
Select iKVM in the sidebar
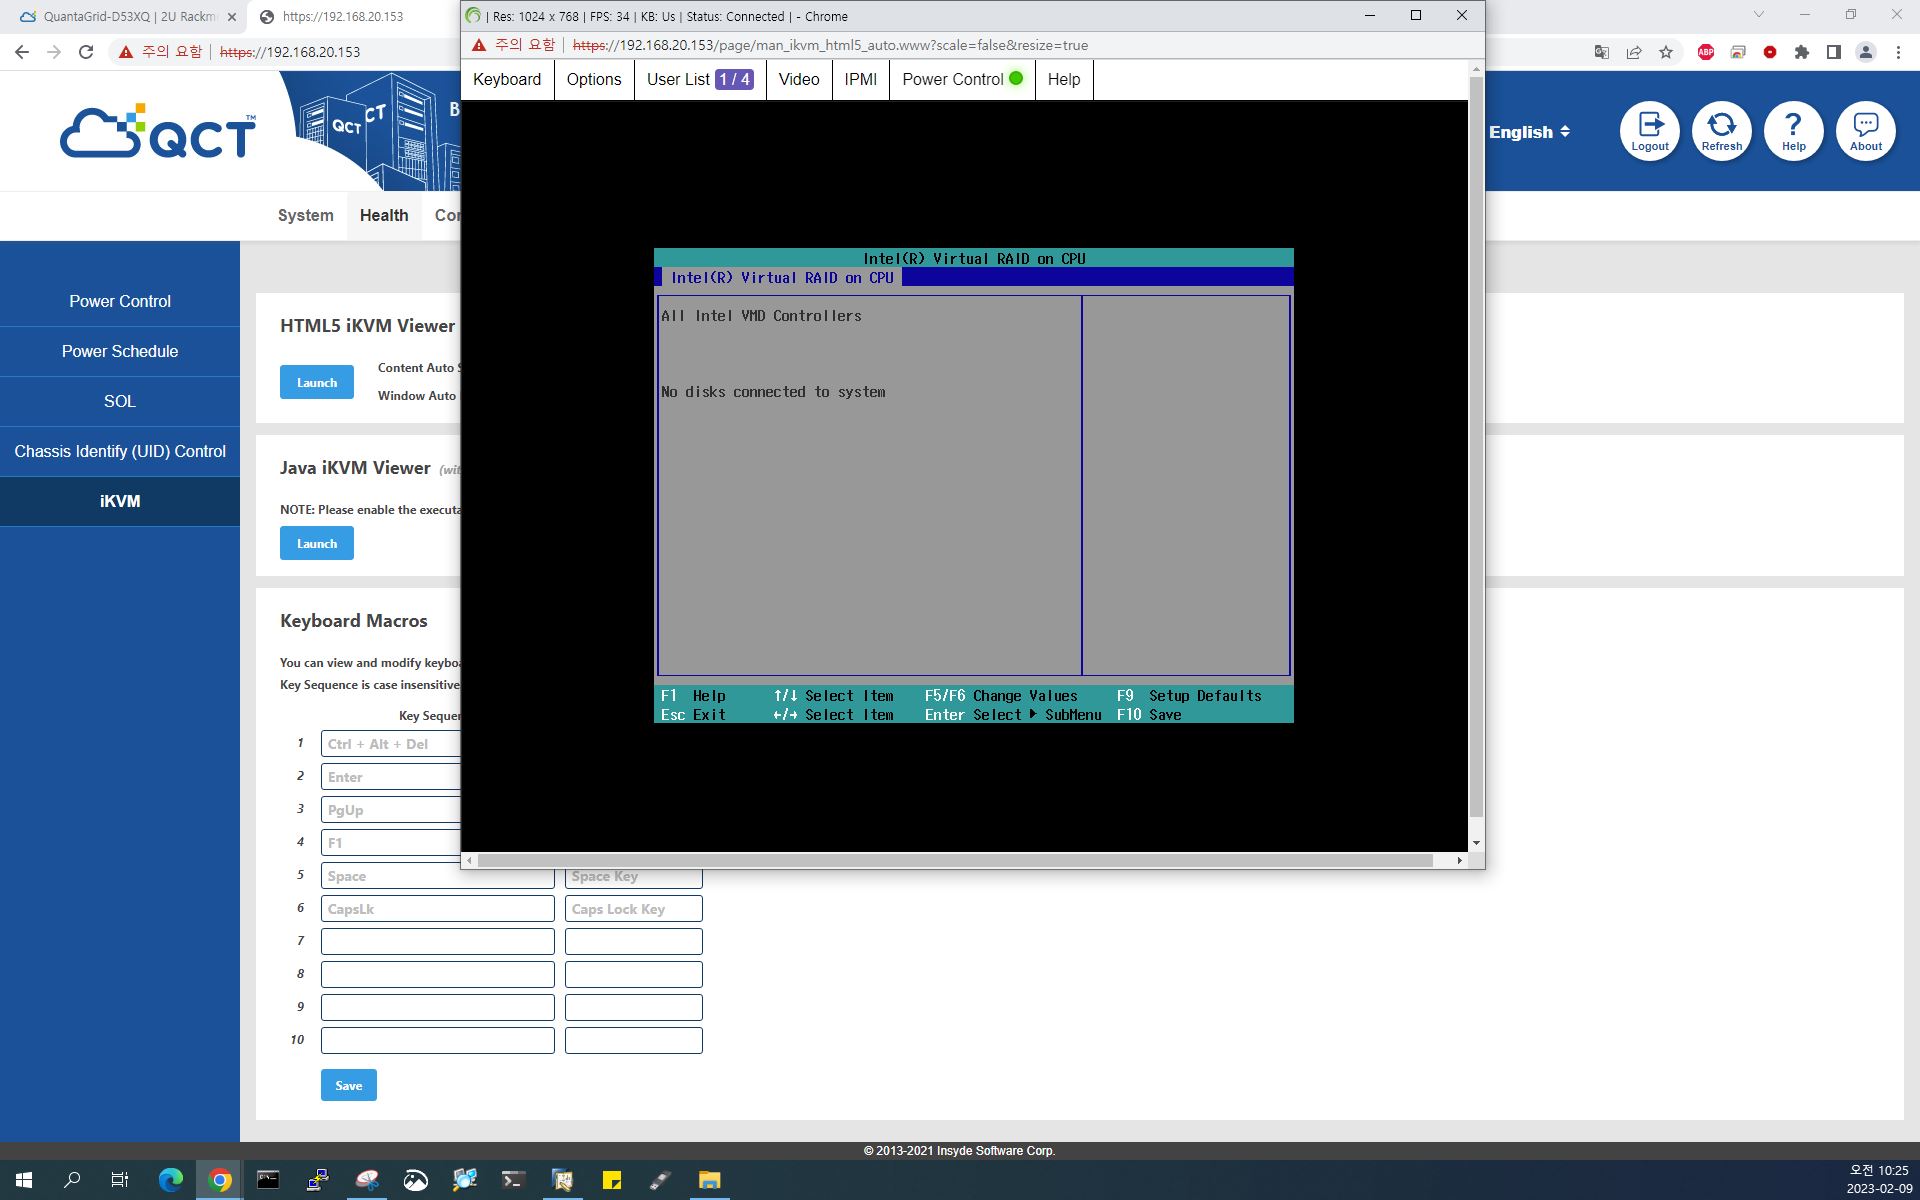tap(120, 501)
